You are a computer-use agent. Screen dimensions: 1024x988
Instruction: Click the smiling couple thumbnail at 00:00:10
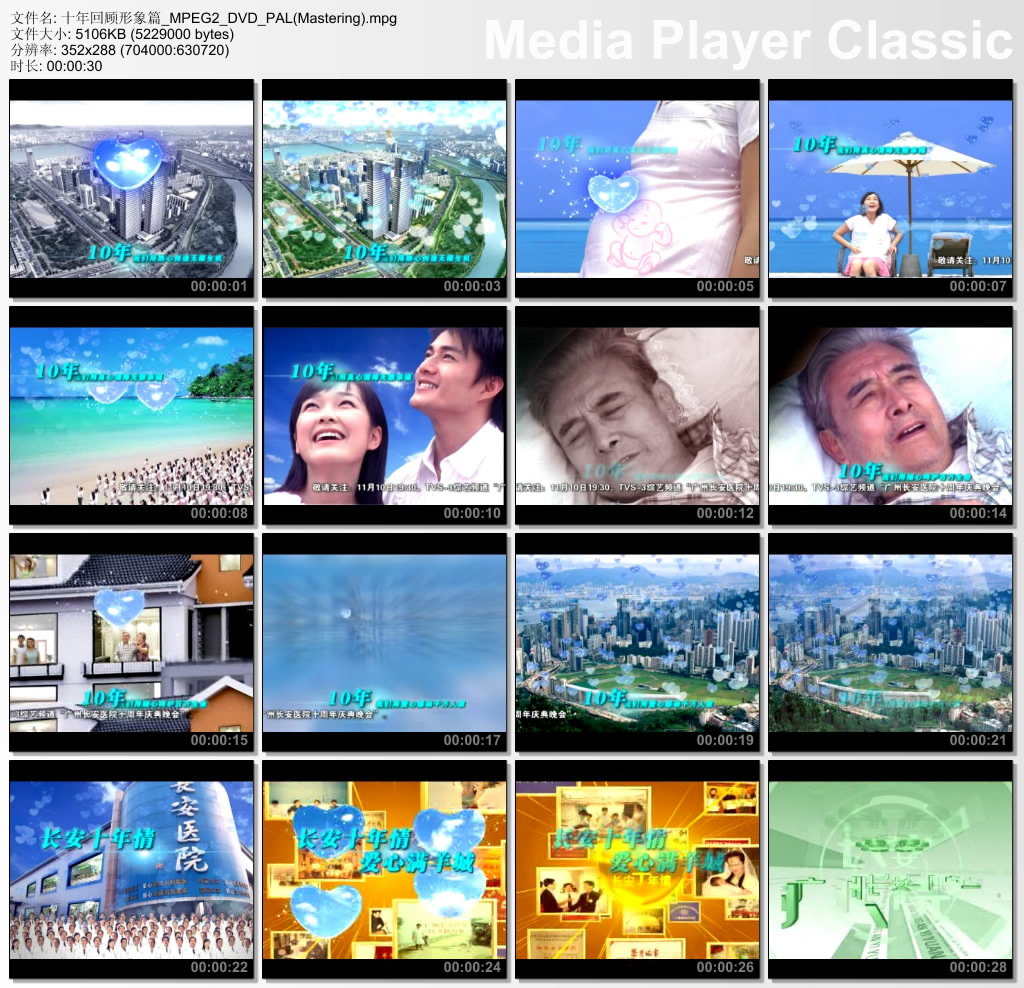pyautogui.click(x=384, y=415)
